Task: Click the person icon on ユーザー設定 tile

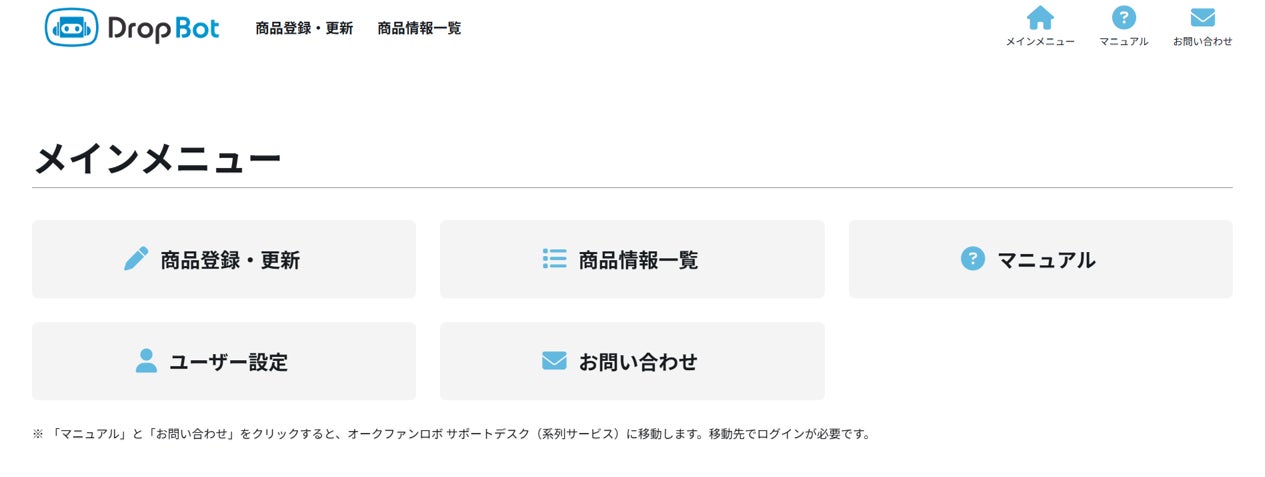Action: coord(146,361)
